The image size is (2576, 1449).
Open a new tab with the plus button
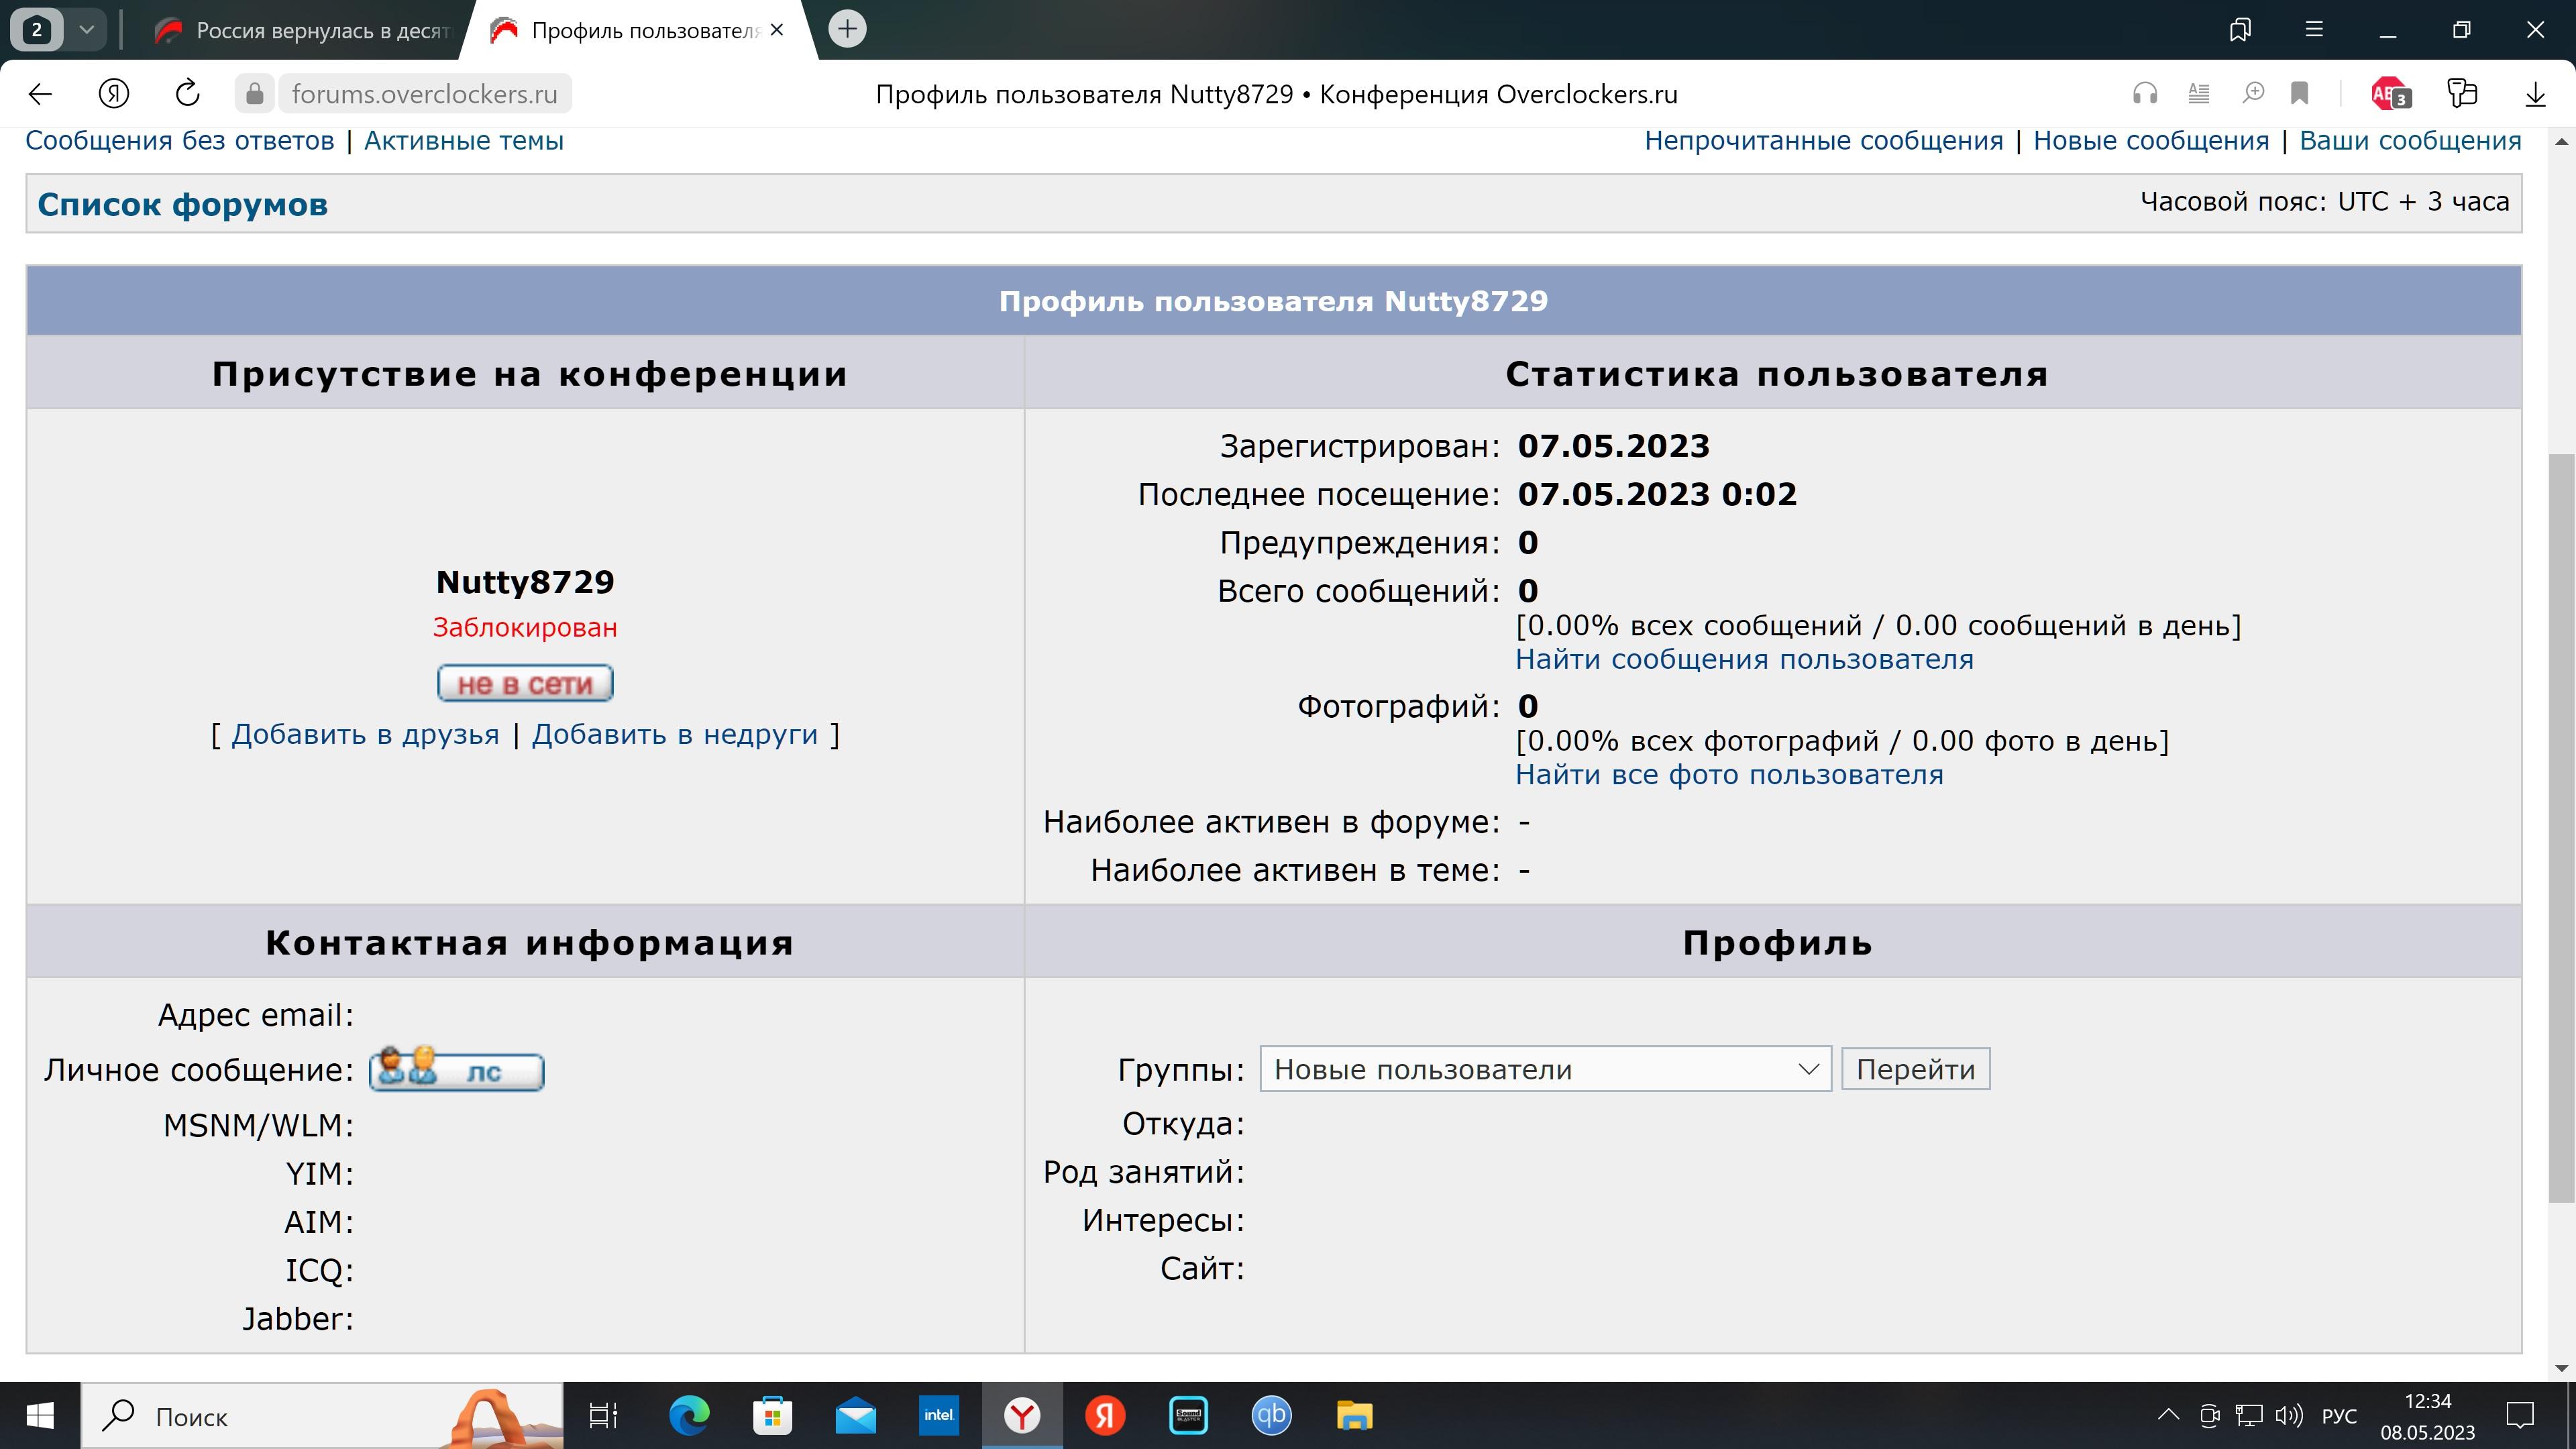(x=847, y=29)
